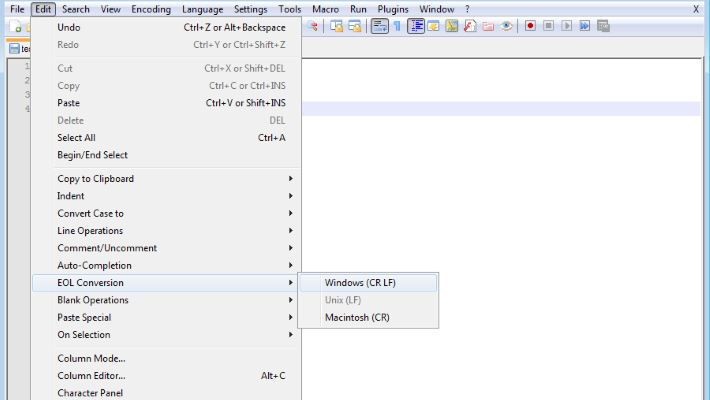Viewport: 710px width, 400px height.
Task: Expand the Copy to Clipboard submenu
Action: (167, 179)
